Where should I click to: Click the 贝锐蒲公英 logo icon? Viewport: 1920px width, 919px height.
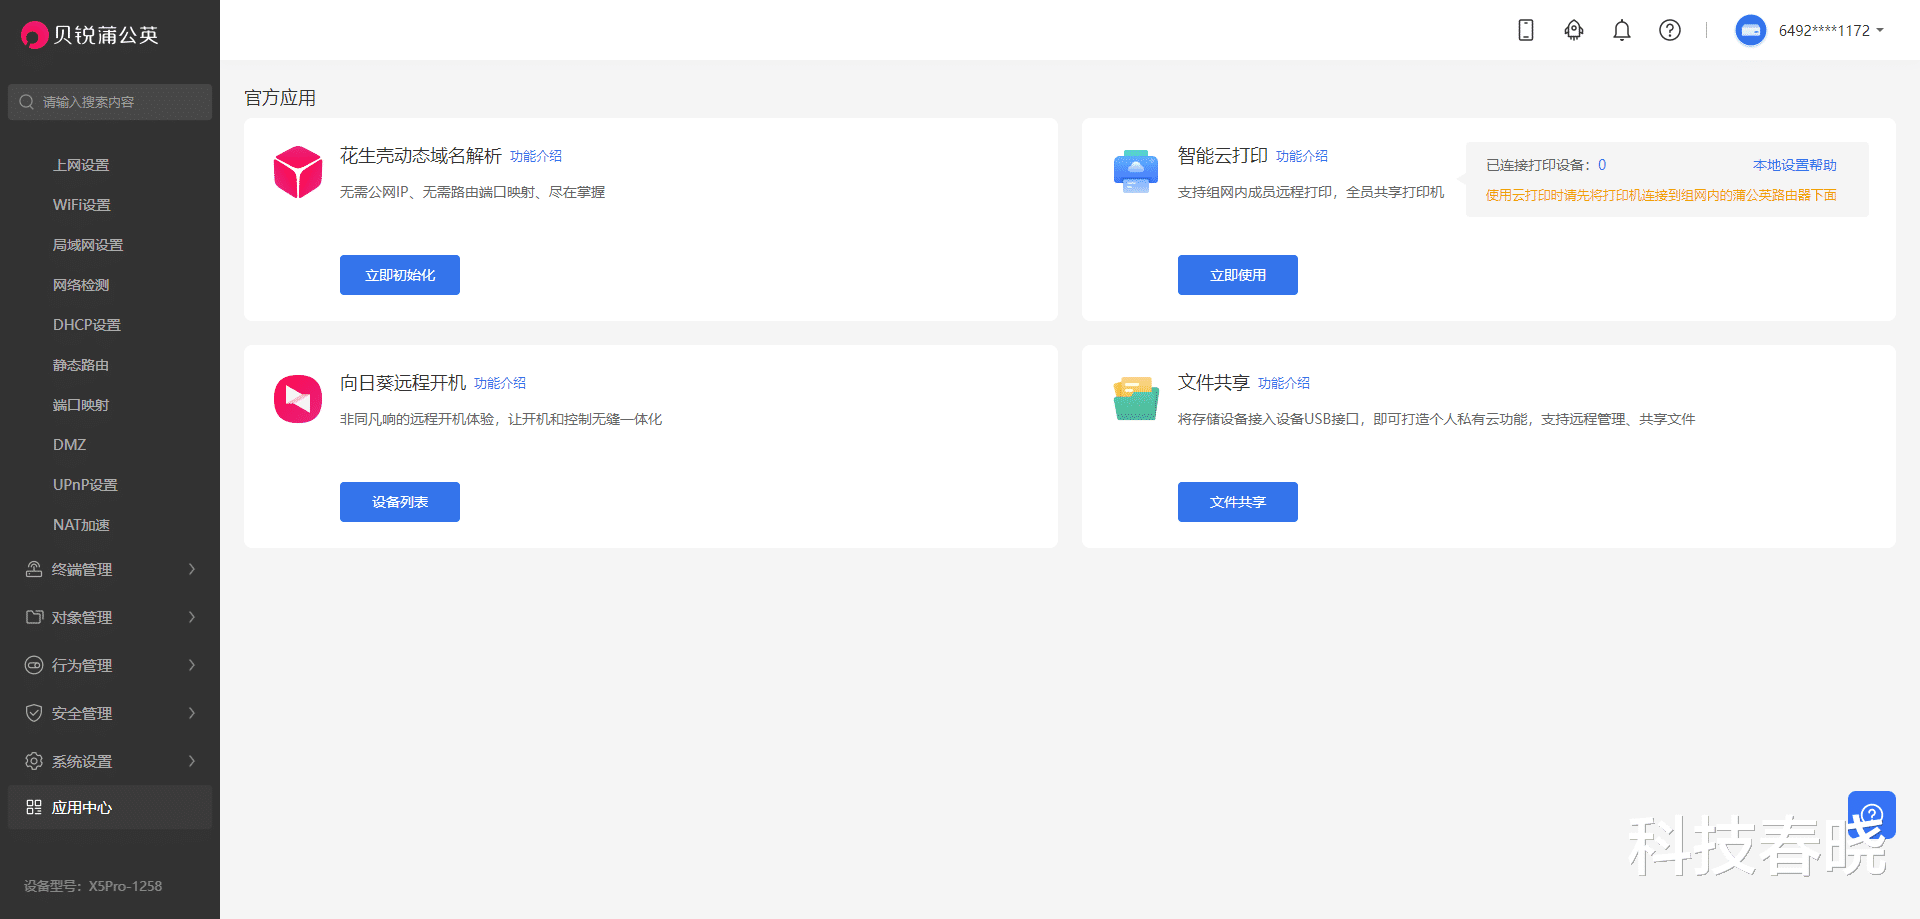click(34, 35)
